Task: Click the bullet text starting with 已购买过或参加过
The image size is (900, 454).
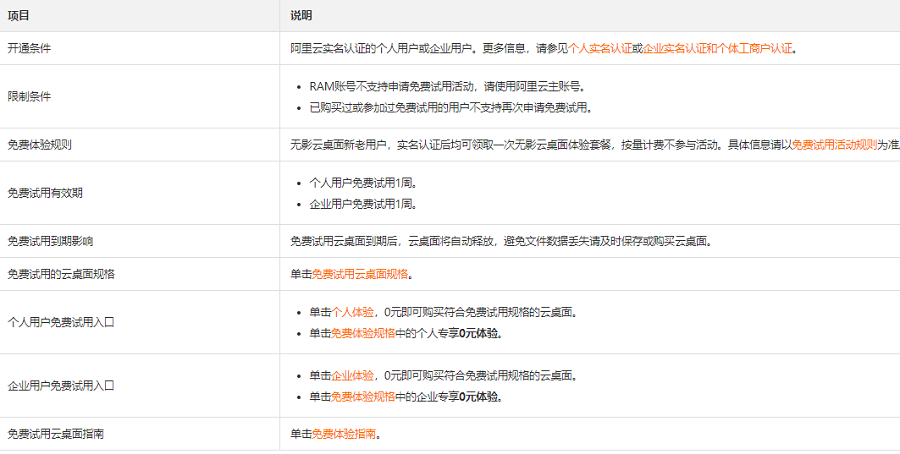Action: click(451, 107)
